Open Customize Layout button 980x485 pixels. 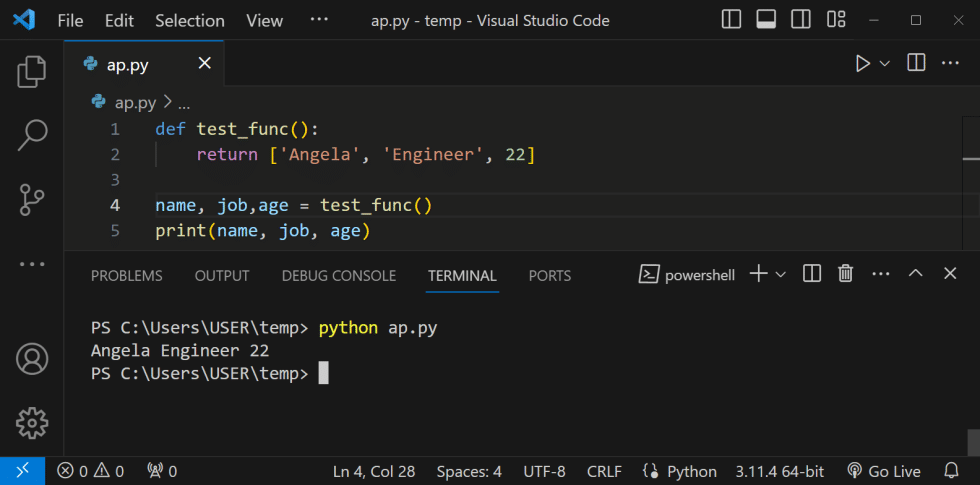(836, 20)
